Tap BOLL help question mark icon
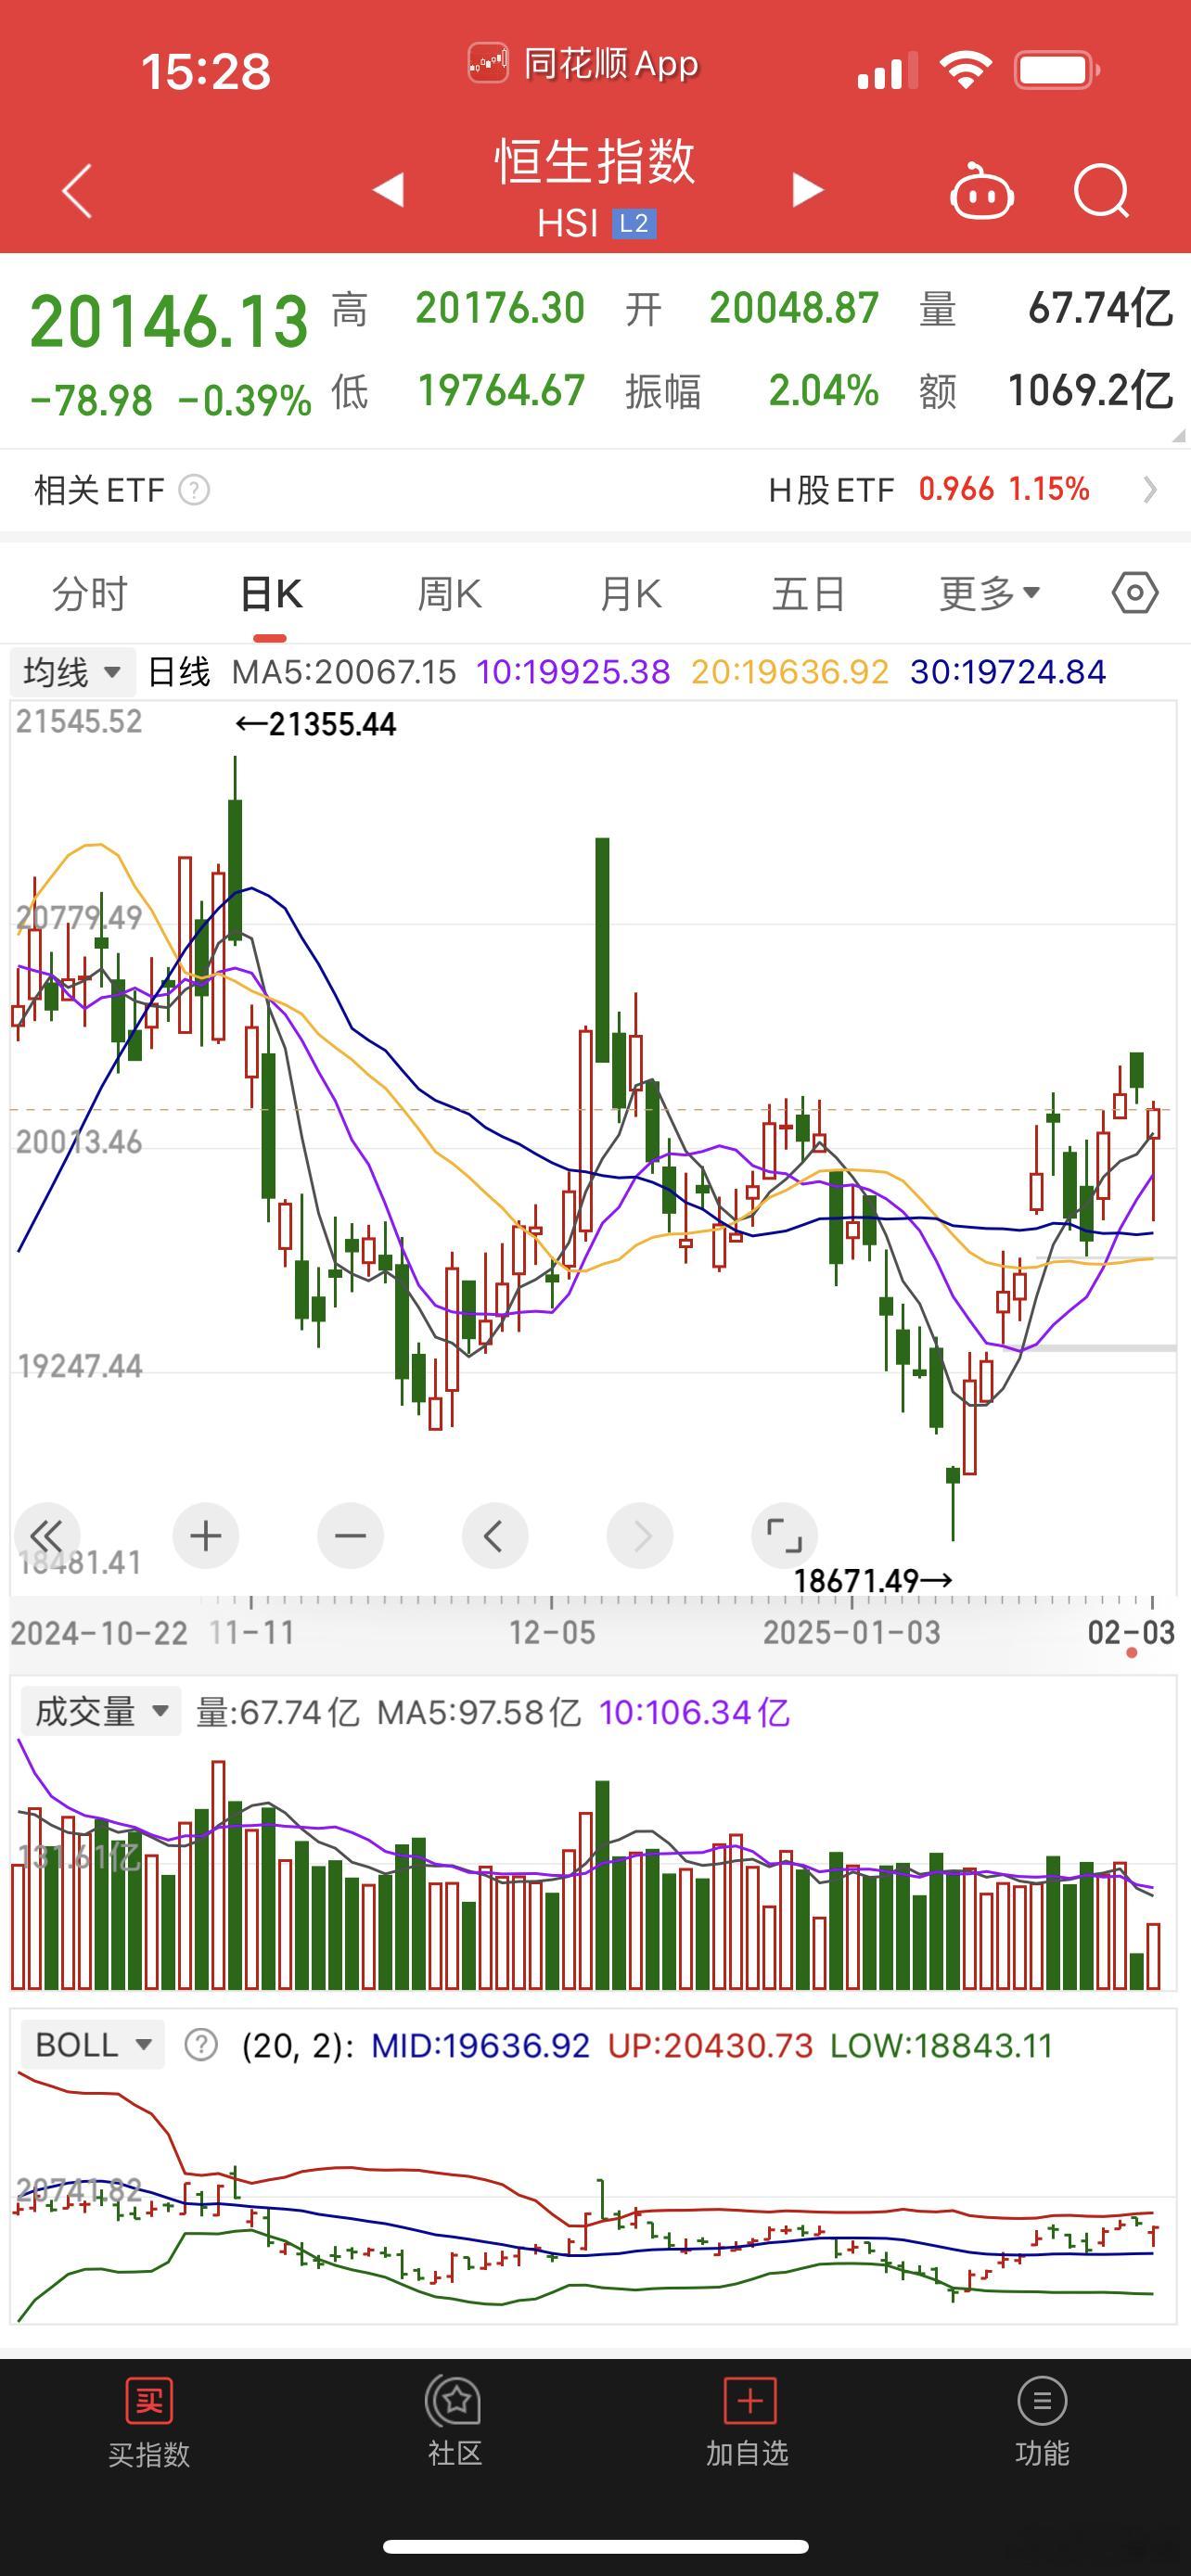This screenshot has height=2576, width=1191. point(201,2045)
